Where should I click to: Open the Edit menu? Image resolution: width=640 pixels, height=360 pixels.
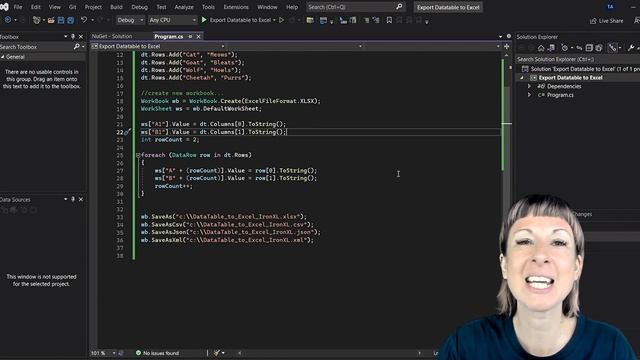(x=36, y=7)
